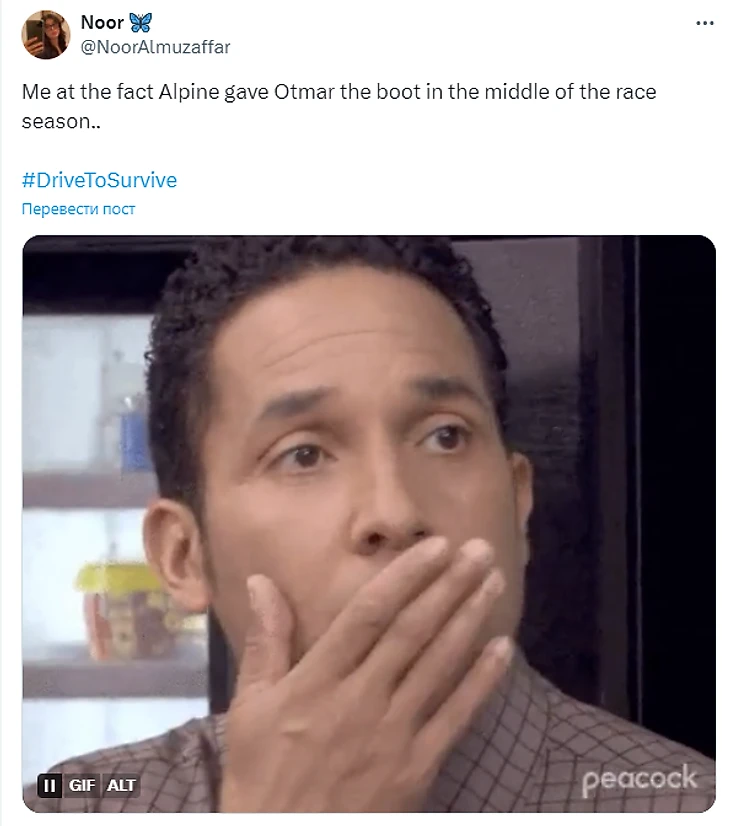Pause the playing GIF

pyautogui.click(x=50, y=785)
